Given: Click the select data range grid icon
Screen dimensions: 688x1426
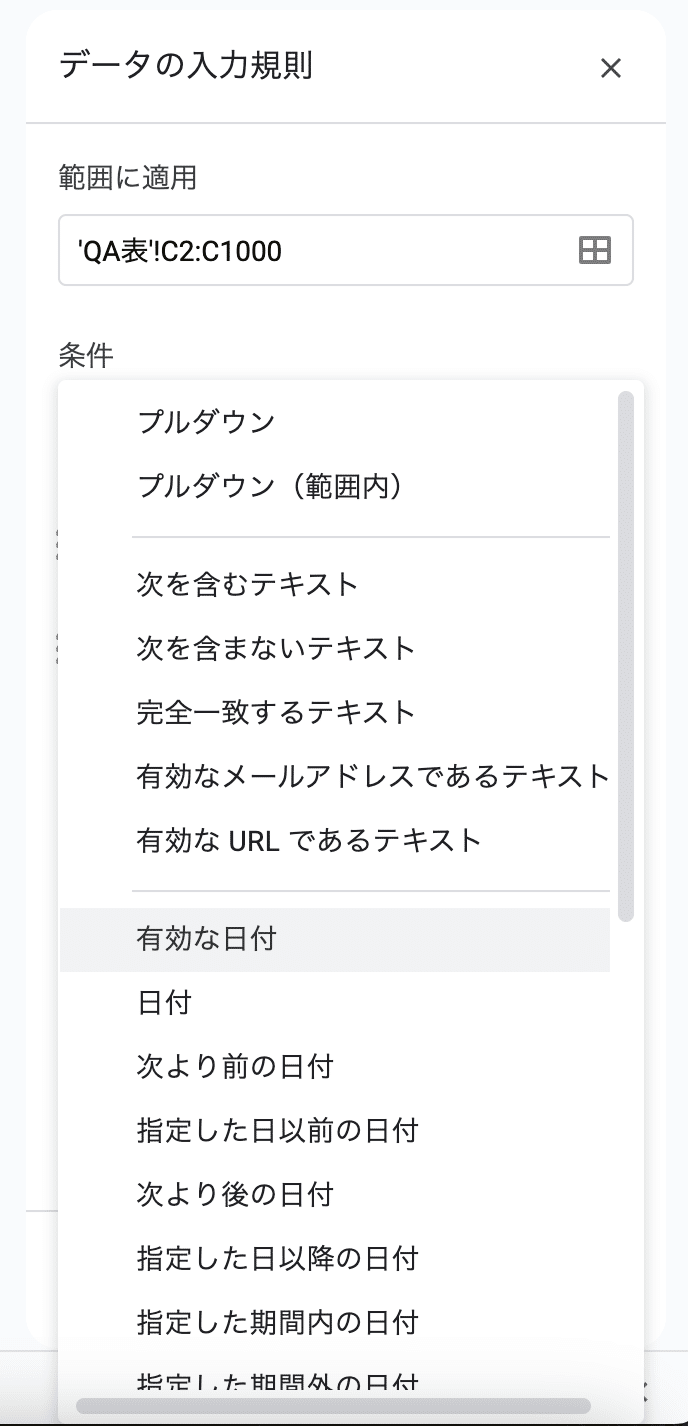Looking at the screenshot, I should (x=595, y=250).
